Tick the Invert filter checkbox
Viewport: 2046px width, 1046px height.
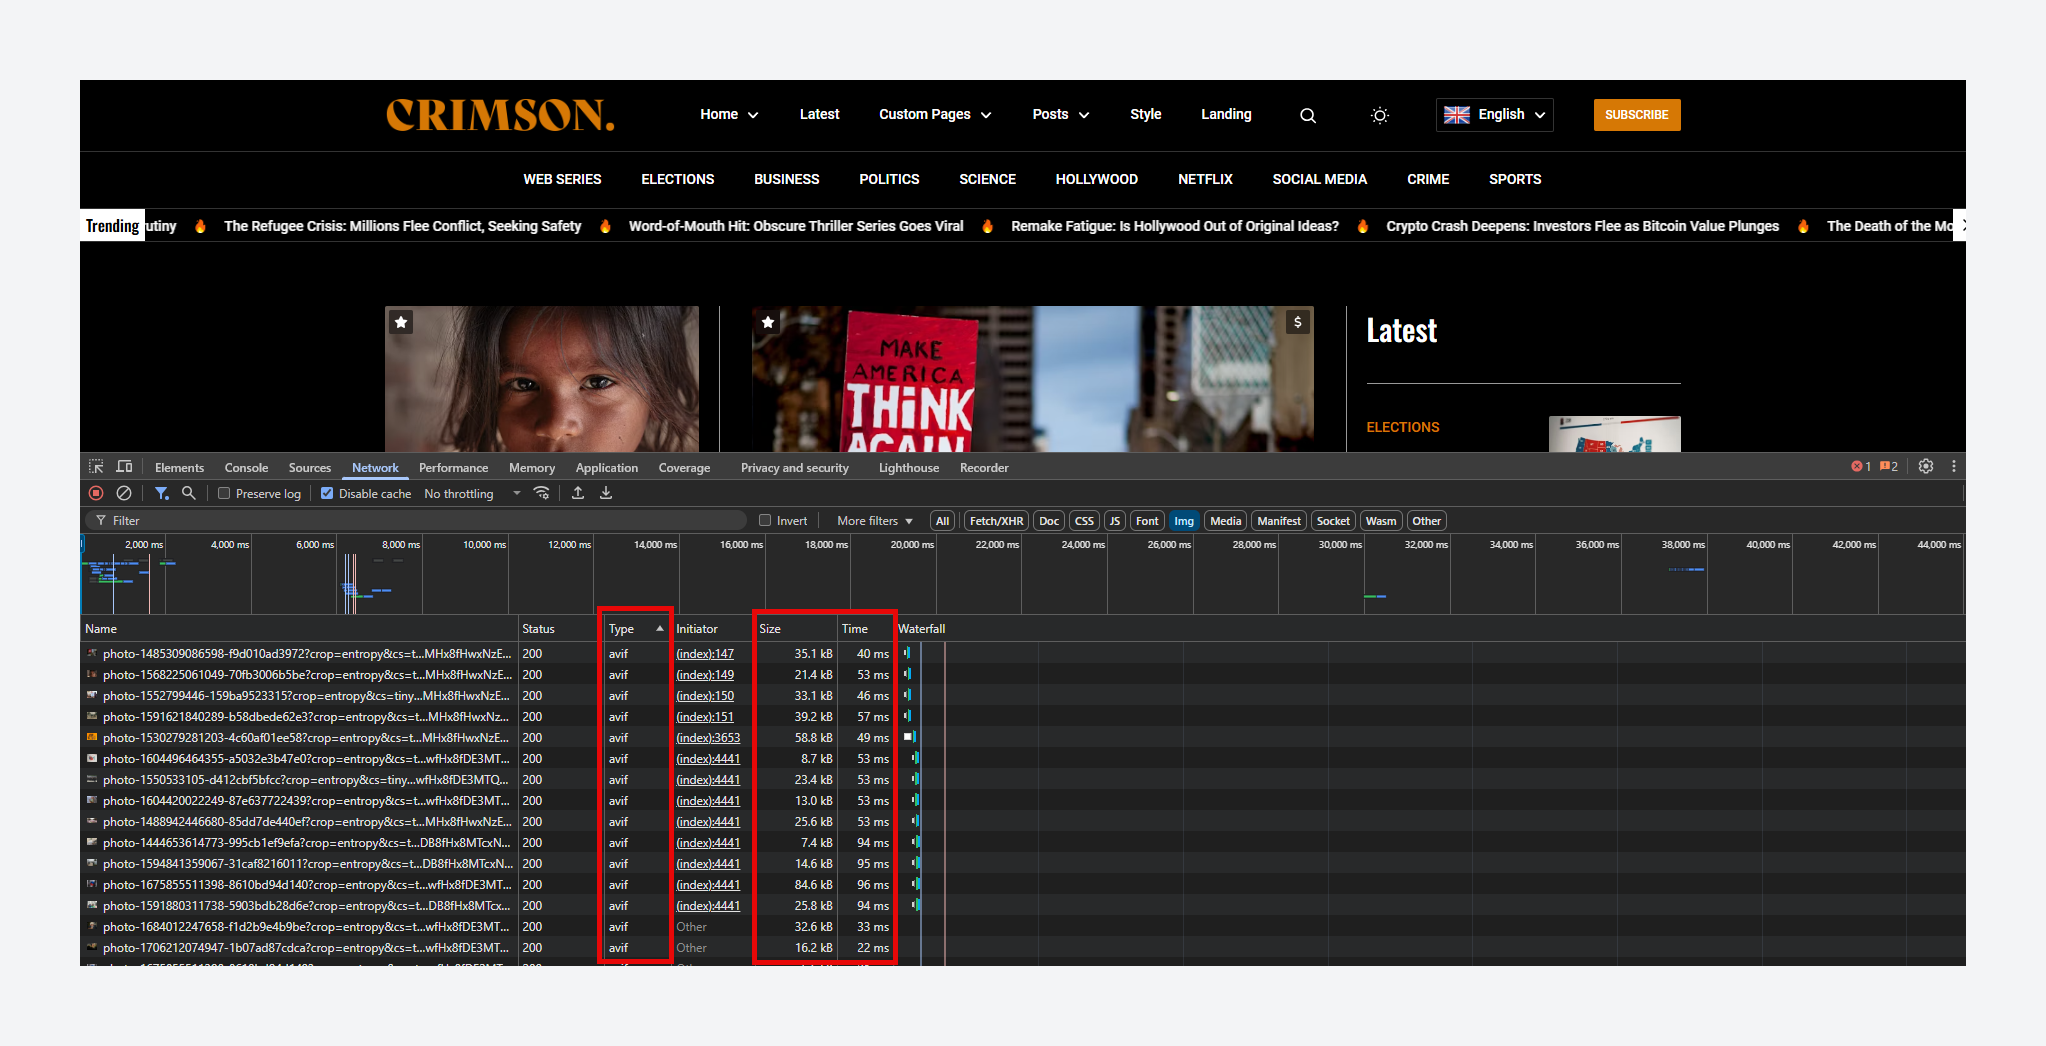pyautogui.click(x=765, y=520)
